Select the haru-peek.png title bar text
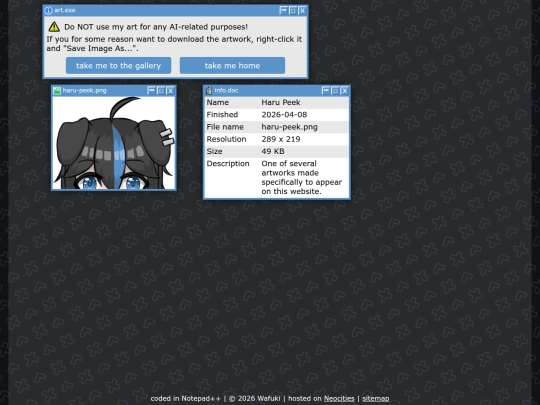This screenshot has height=405, width=540. click(84, 91)
